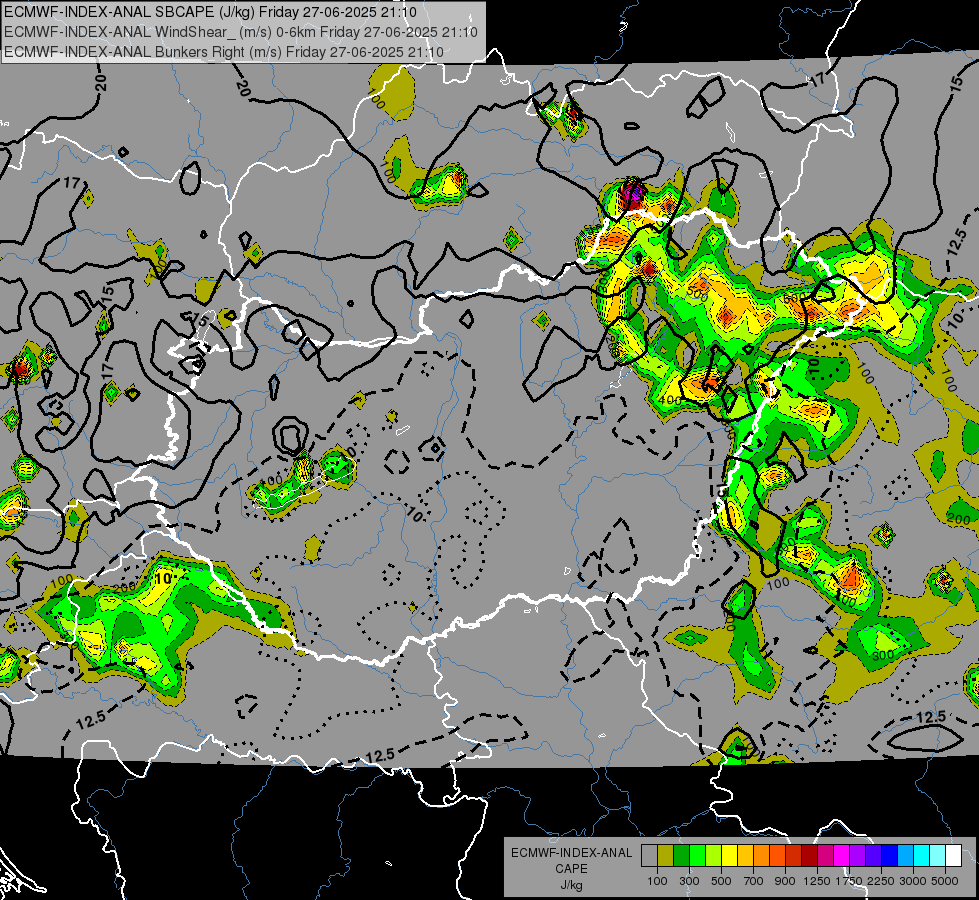Select the sky blue swatch before 3000
This screenshot has width=979, height=900.
[x=905, y=856]
